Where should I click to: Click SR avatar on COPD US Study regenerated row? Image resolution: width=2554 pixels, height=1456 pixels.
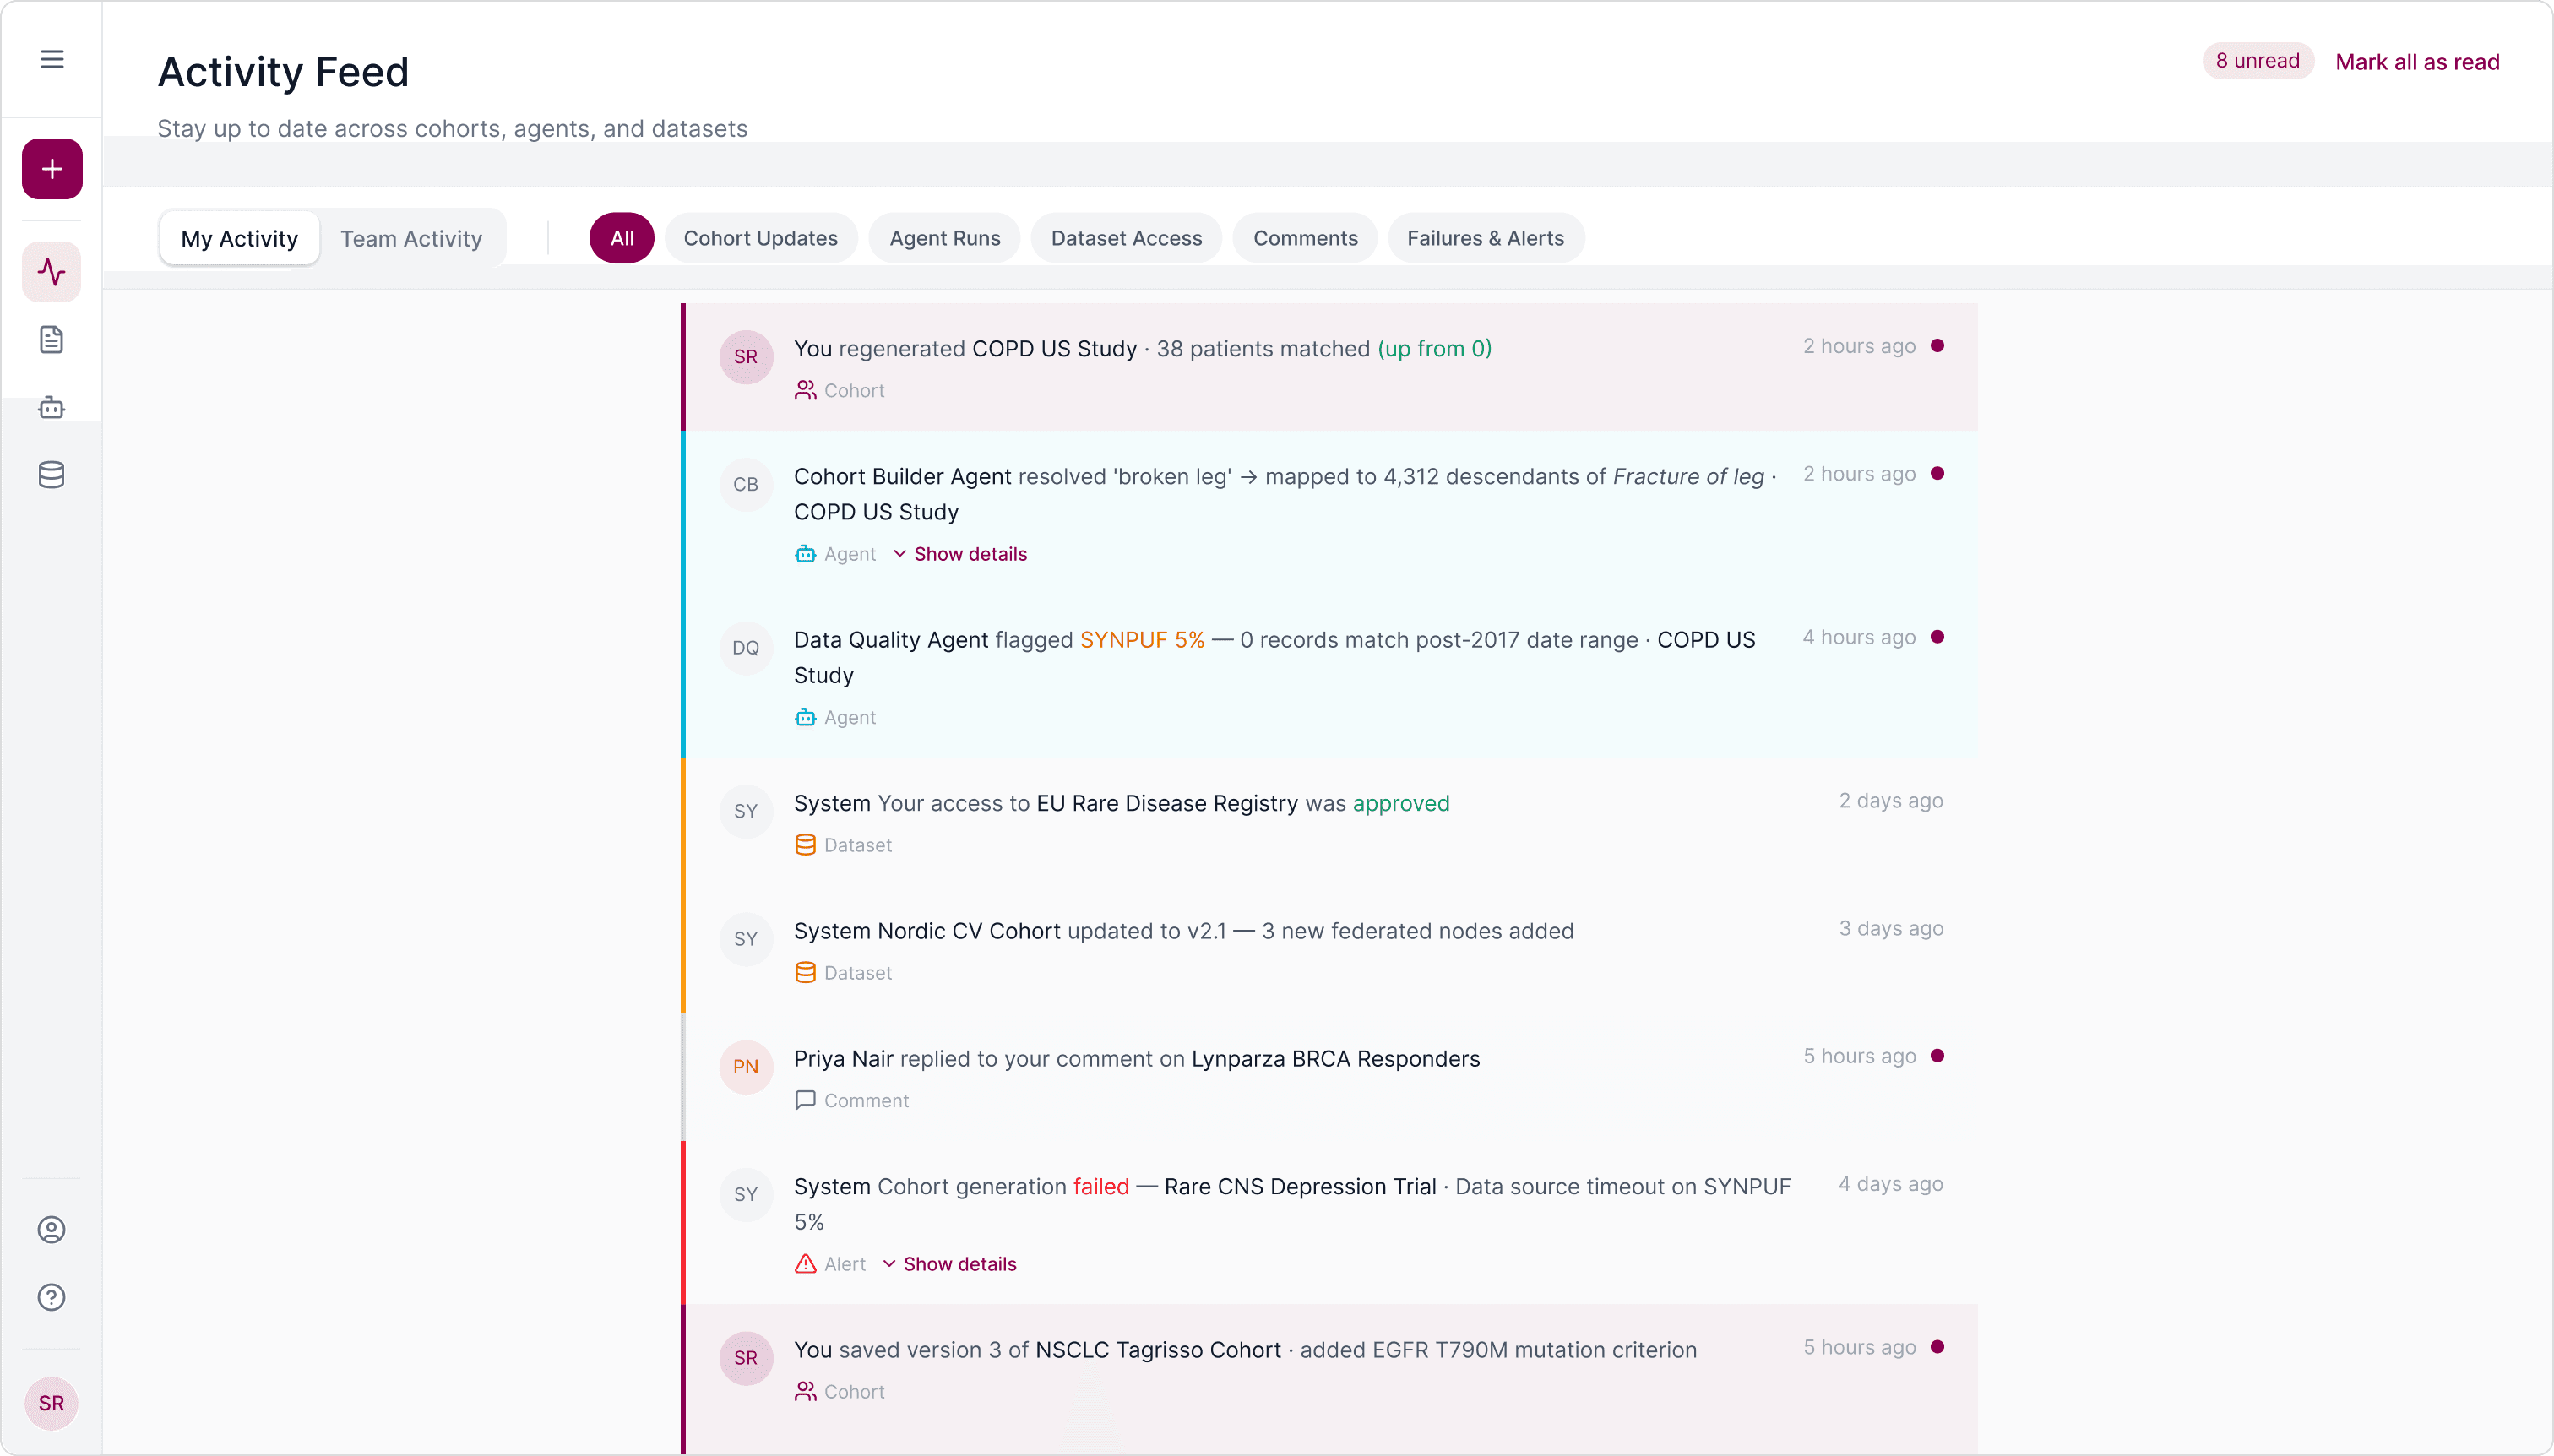pos(746,357)
